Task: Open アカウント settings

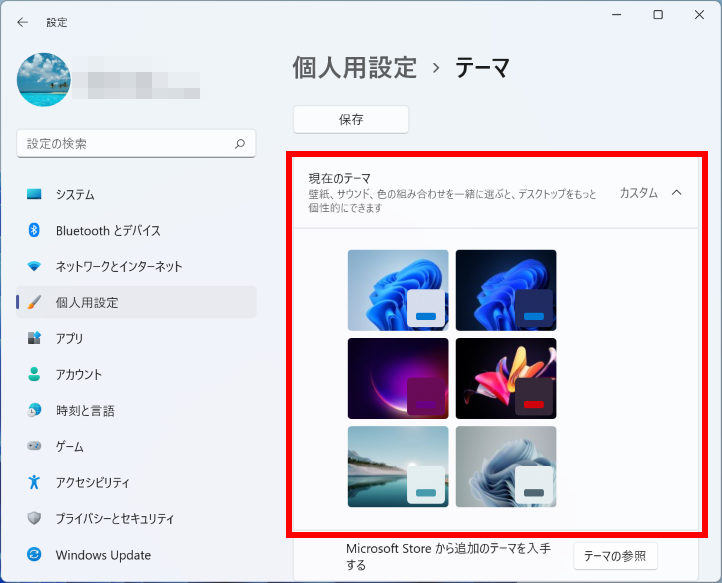Action: [136, 374]
